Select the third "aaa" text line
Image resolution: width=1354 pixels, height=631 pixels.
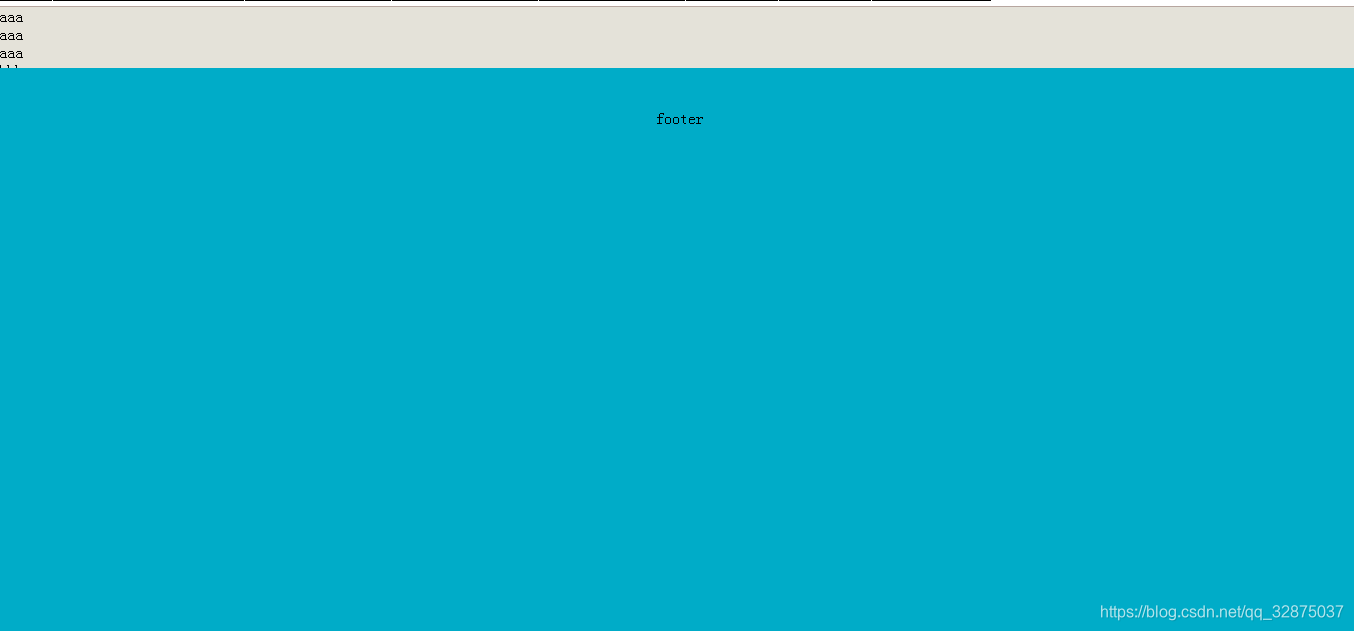[12, 54]
